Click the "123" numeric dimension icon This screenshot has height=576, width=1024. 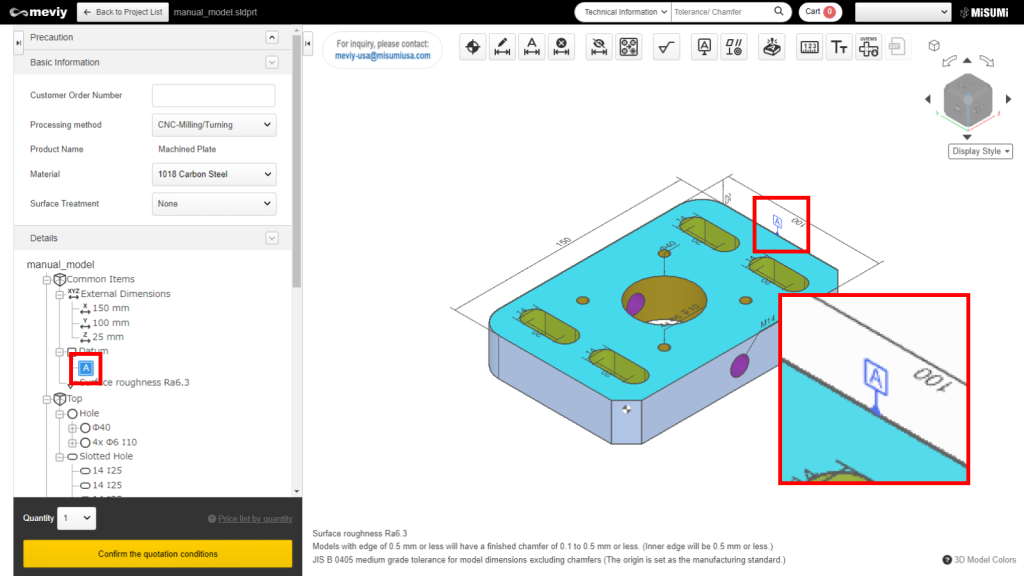[809, 47]
